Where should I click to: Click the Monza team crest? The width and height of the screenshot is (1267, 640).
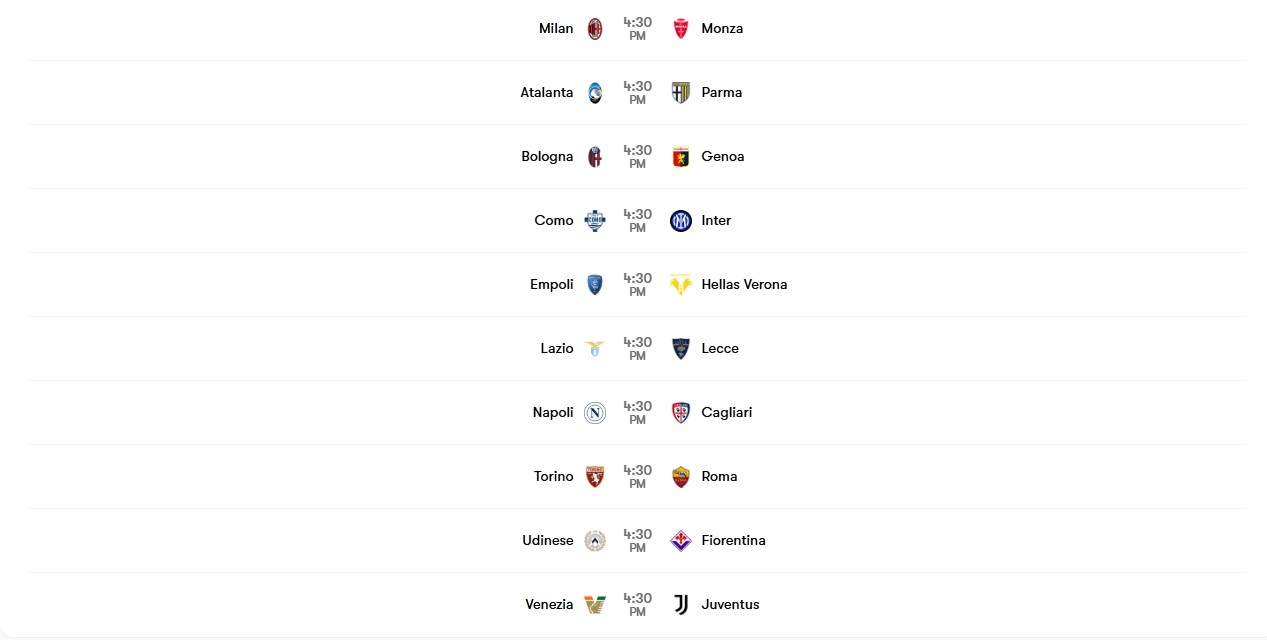click(x=681, y=28)
